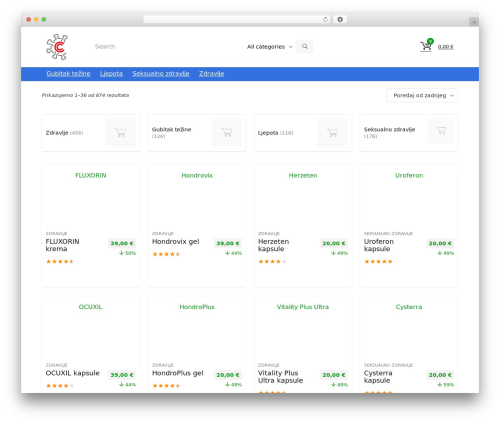Click the cart icon in the Gubitak težine card
This screenshot has width=500, height=423.
point(227,133)
